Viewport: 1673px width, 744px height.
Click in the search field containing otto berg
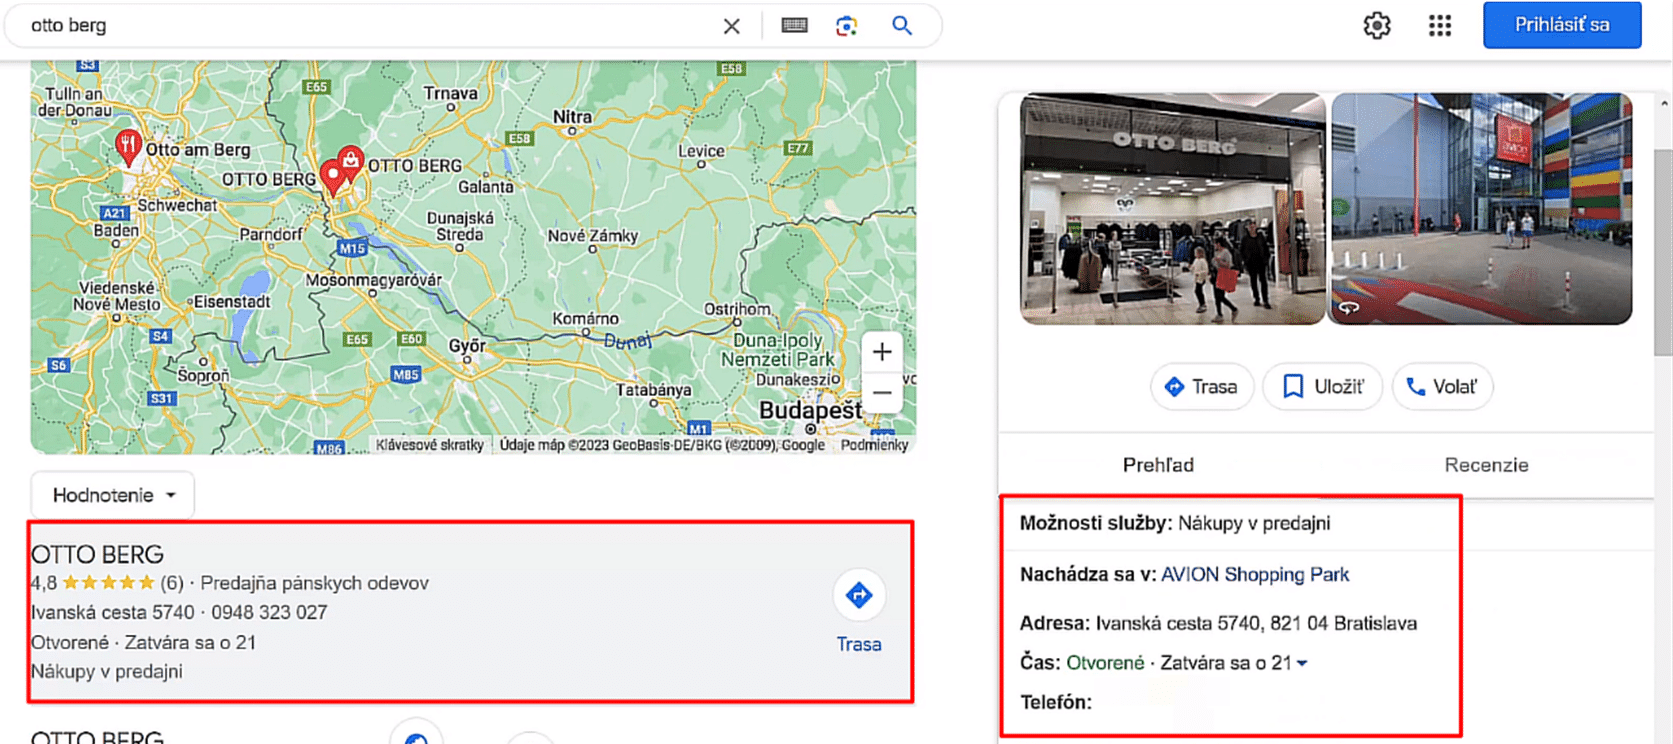coord(370,25)
